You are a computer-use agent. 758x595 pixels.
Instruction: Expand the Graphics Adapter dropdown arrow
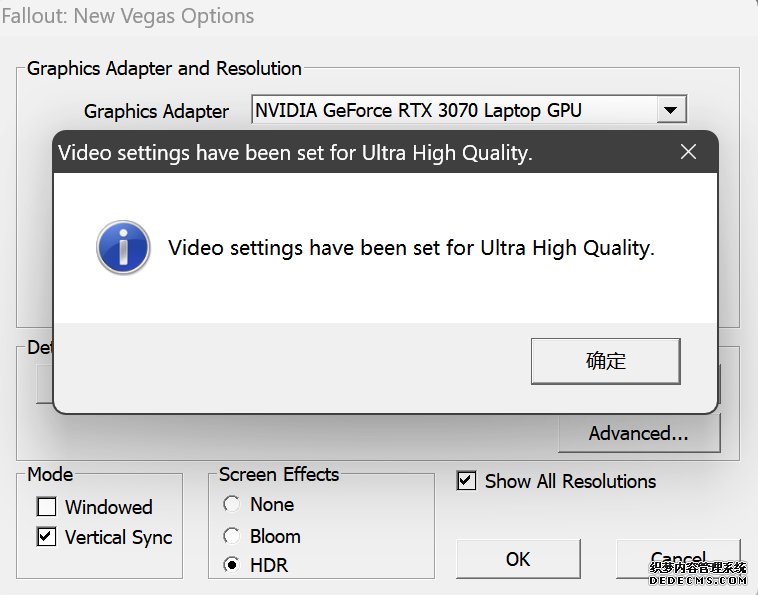(x=671, y=110)
